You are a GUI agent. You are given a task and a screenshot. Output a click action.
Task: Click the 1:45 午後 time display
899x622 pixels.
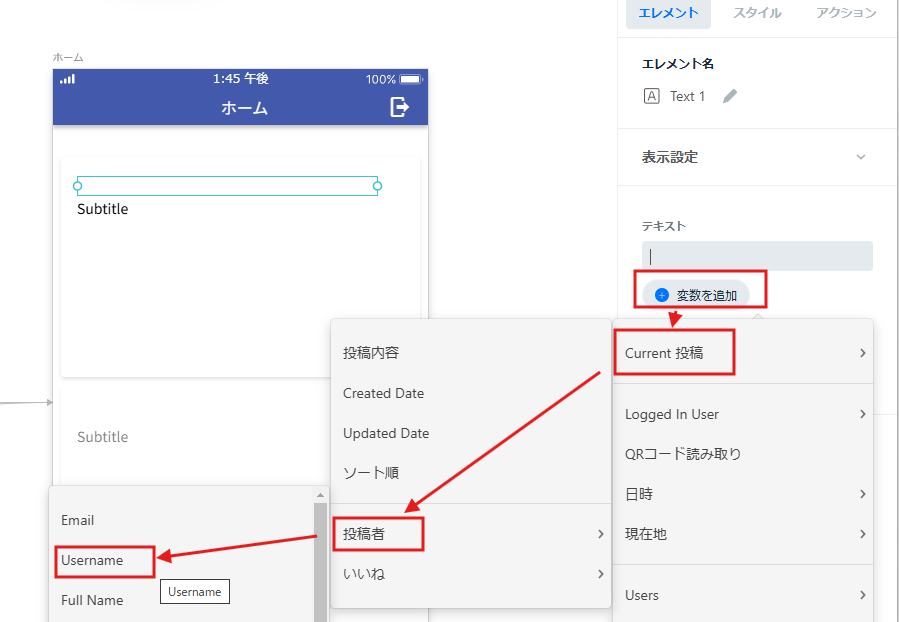(241, 79)
